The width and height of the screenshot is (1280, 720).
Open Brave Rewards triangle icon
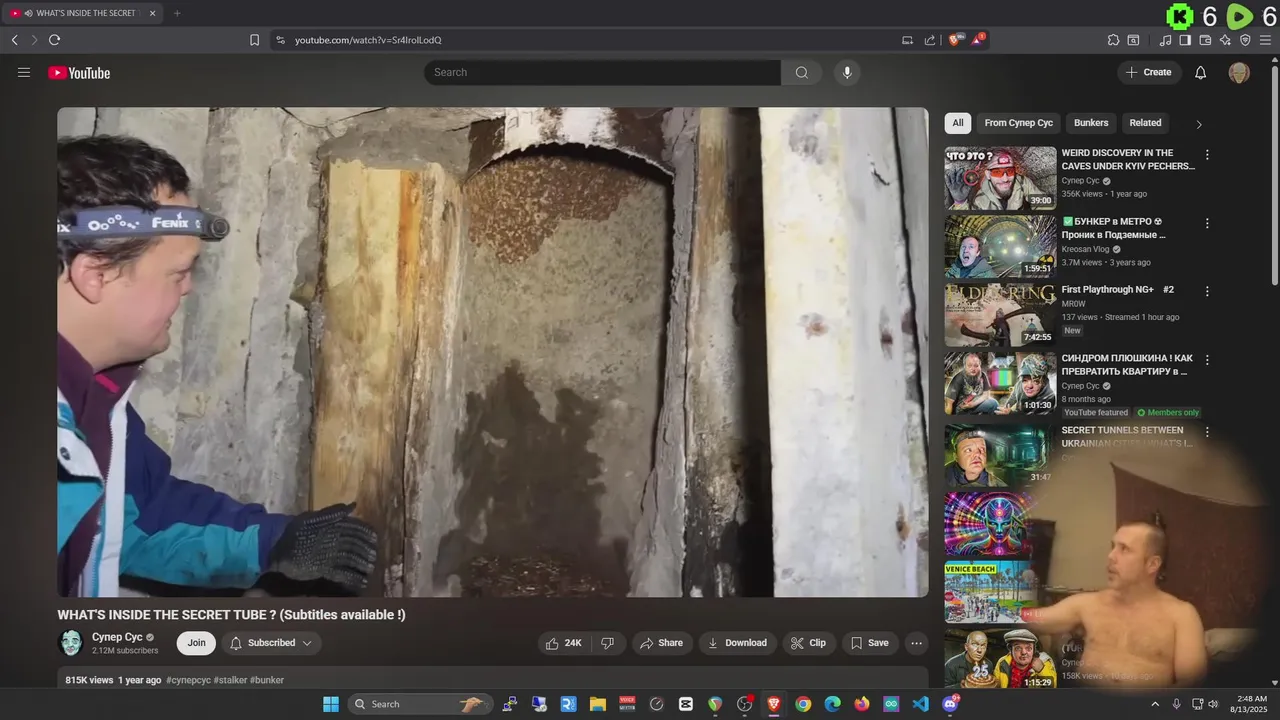coord(979,40)
